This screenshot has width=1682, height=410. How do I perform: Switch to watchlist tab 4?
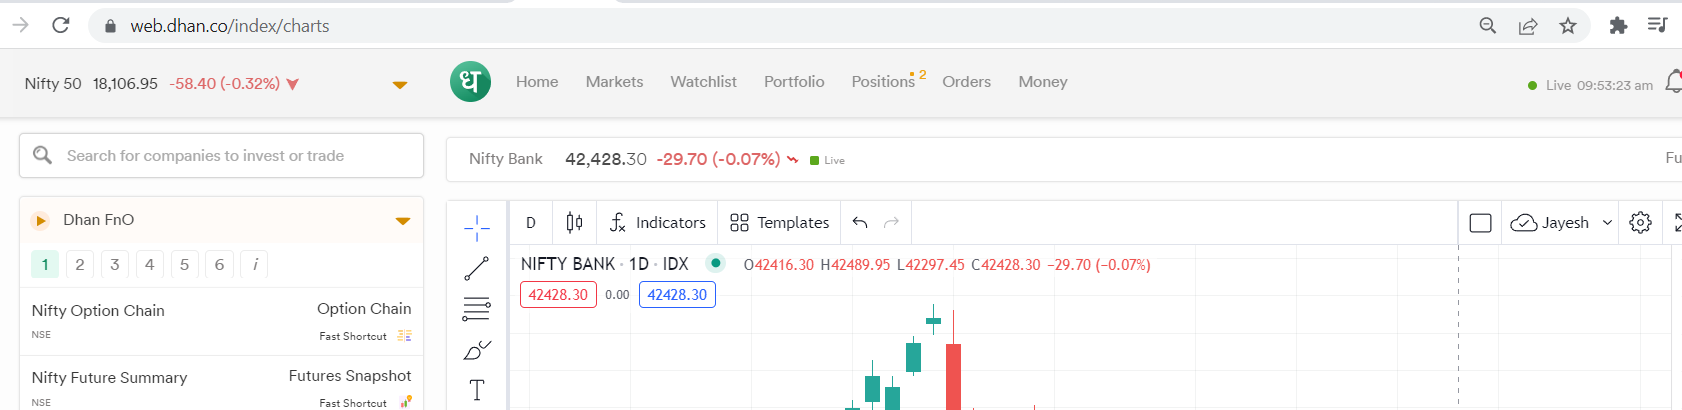pos(150,264)
